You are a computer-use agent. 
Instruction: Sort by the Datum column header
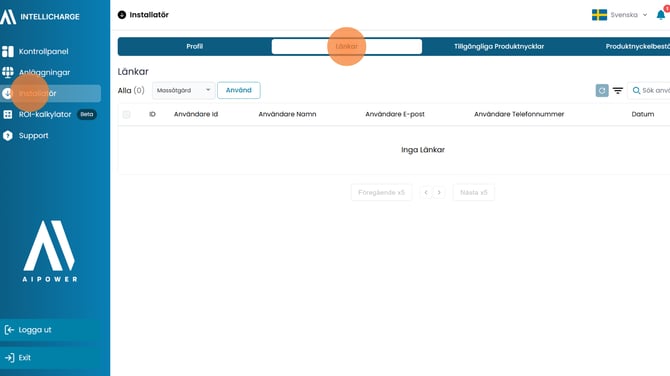pyautogui.click(x=643, y=114)
